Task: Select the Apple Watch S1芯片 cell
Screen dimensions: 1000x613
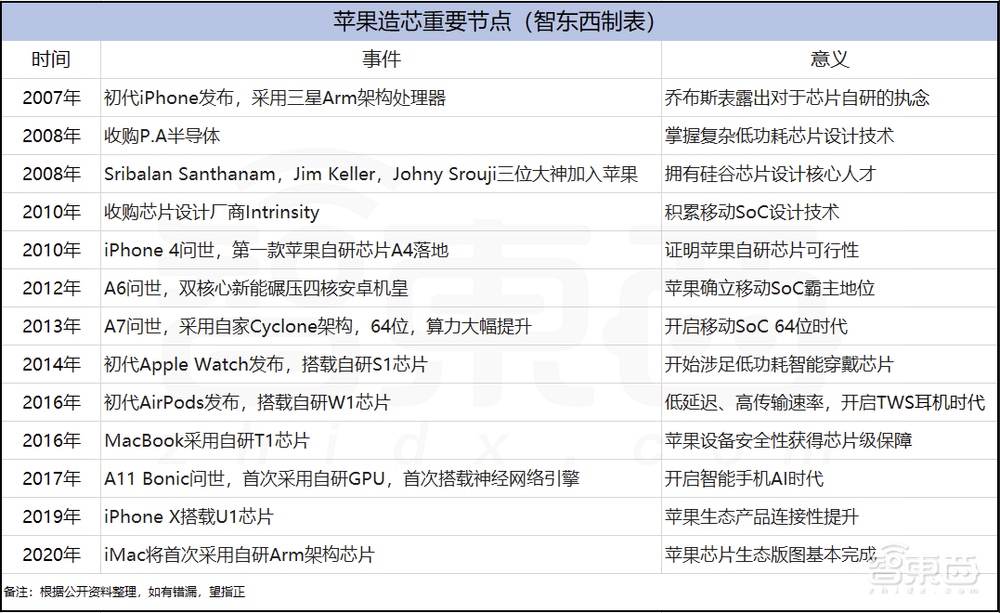Action: tap(262, 364)
